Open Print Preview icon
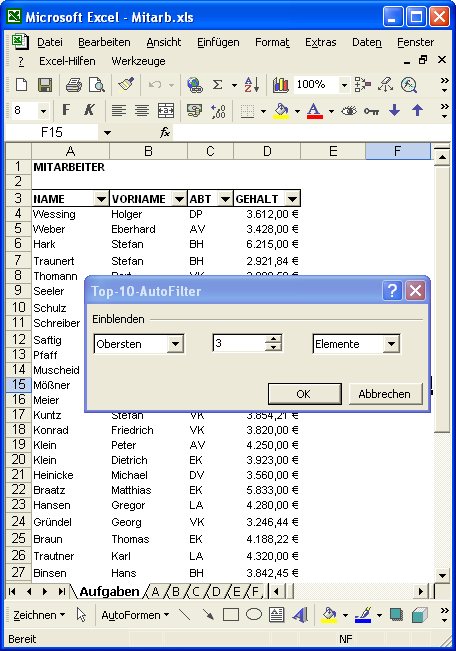This screenshot has height=651, width=456. point(97,85)
